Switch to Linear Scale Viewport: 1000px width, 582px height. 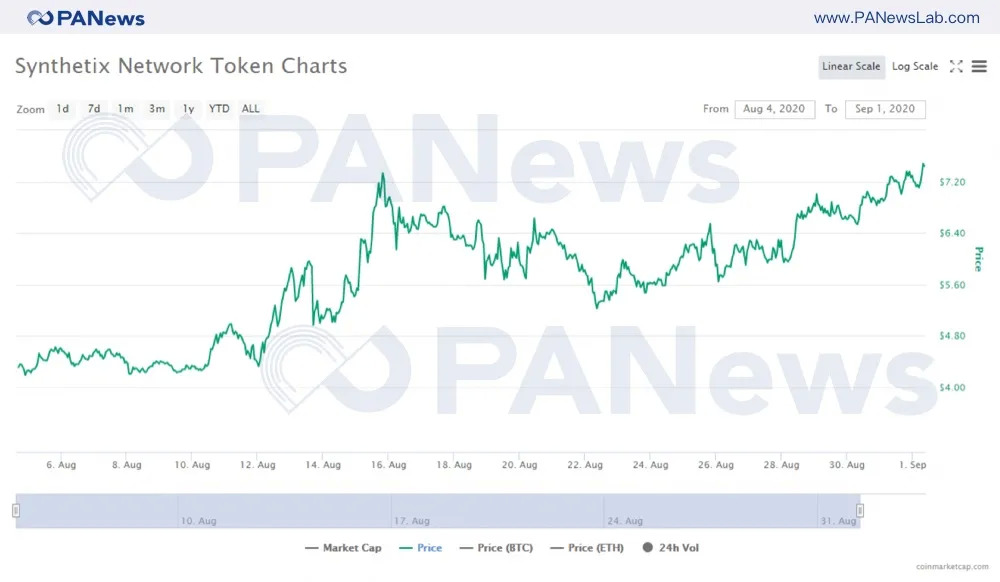pos(851,67)
